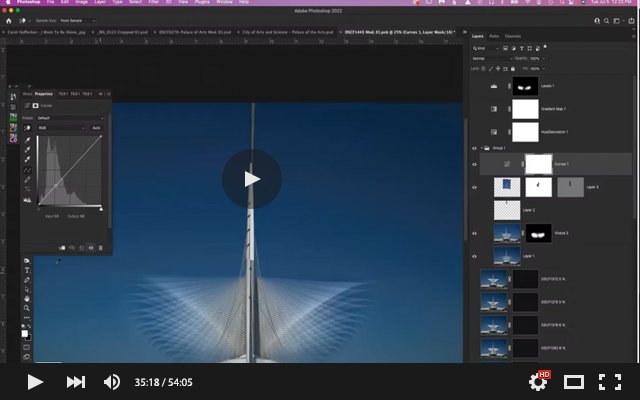The image size is (640, 400).
Task: Open the Preset Default dropdown
Action: click(70, 118)
